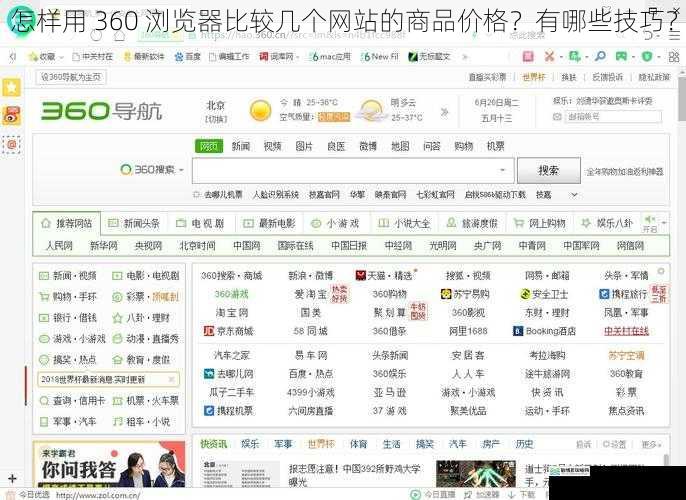This screenshot has width=686, height=500.
Task: Select the 图片 search tab
Action: coord(304,146)
